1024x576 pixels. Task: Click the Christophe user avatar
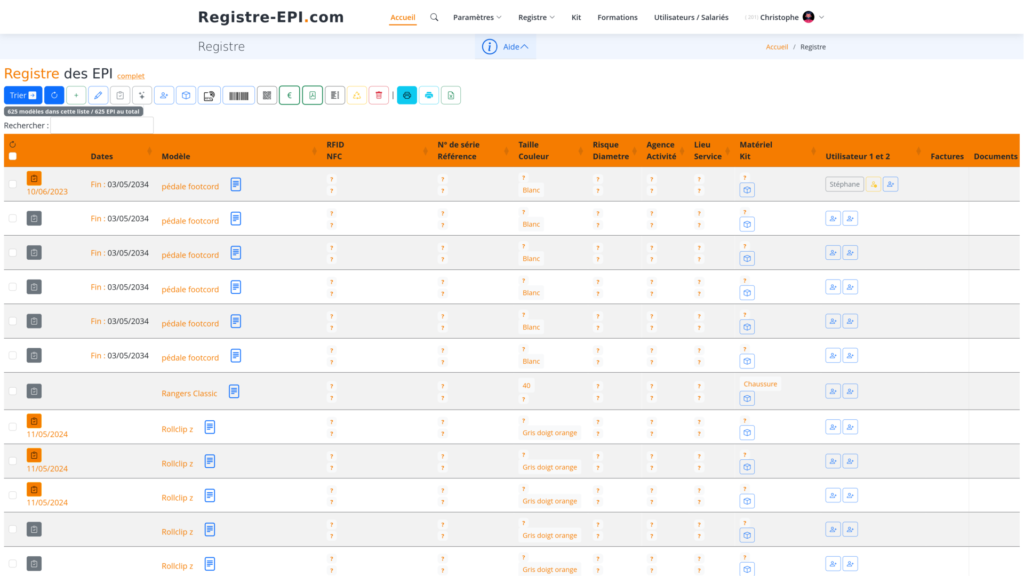coord(808,17)
